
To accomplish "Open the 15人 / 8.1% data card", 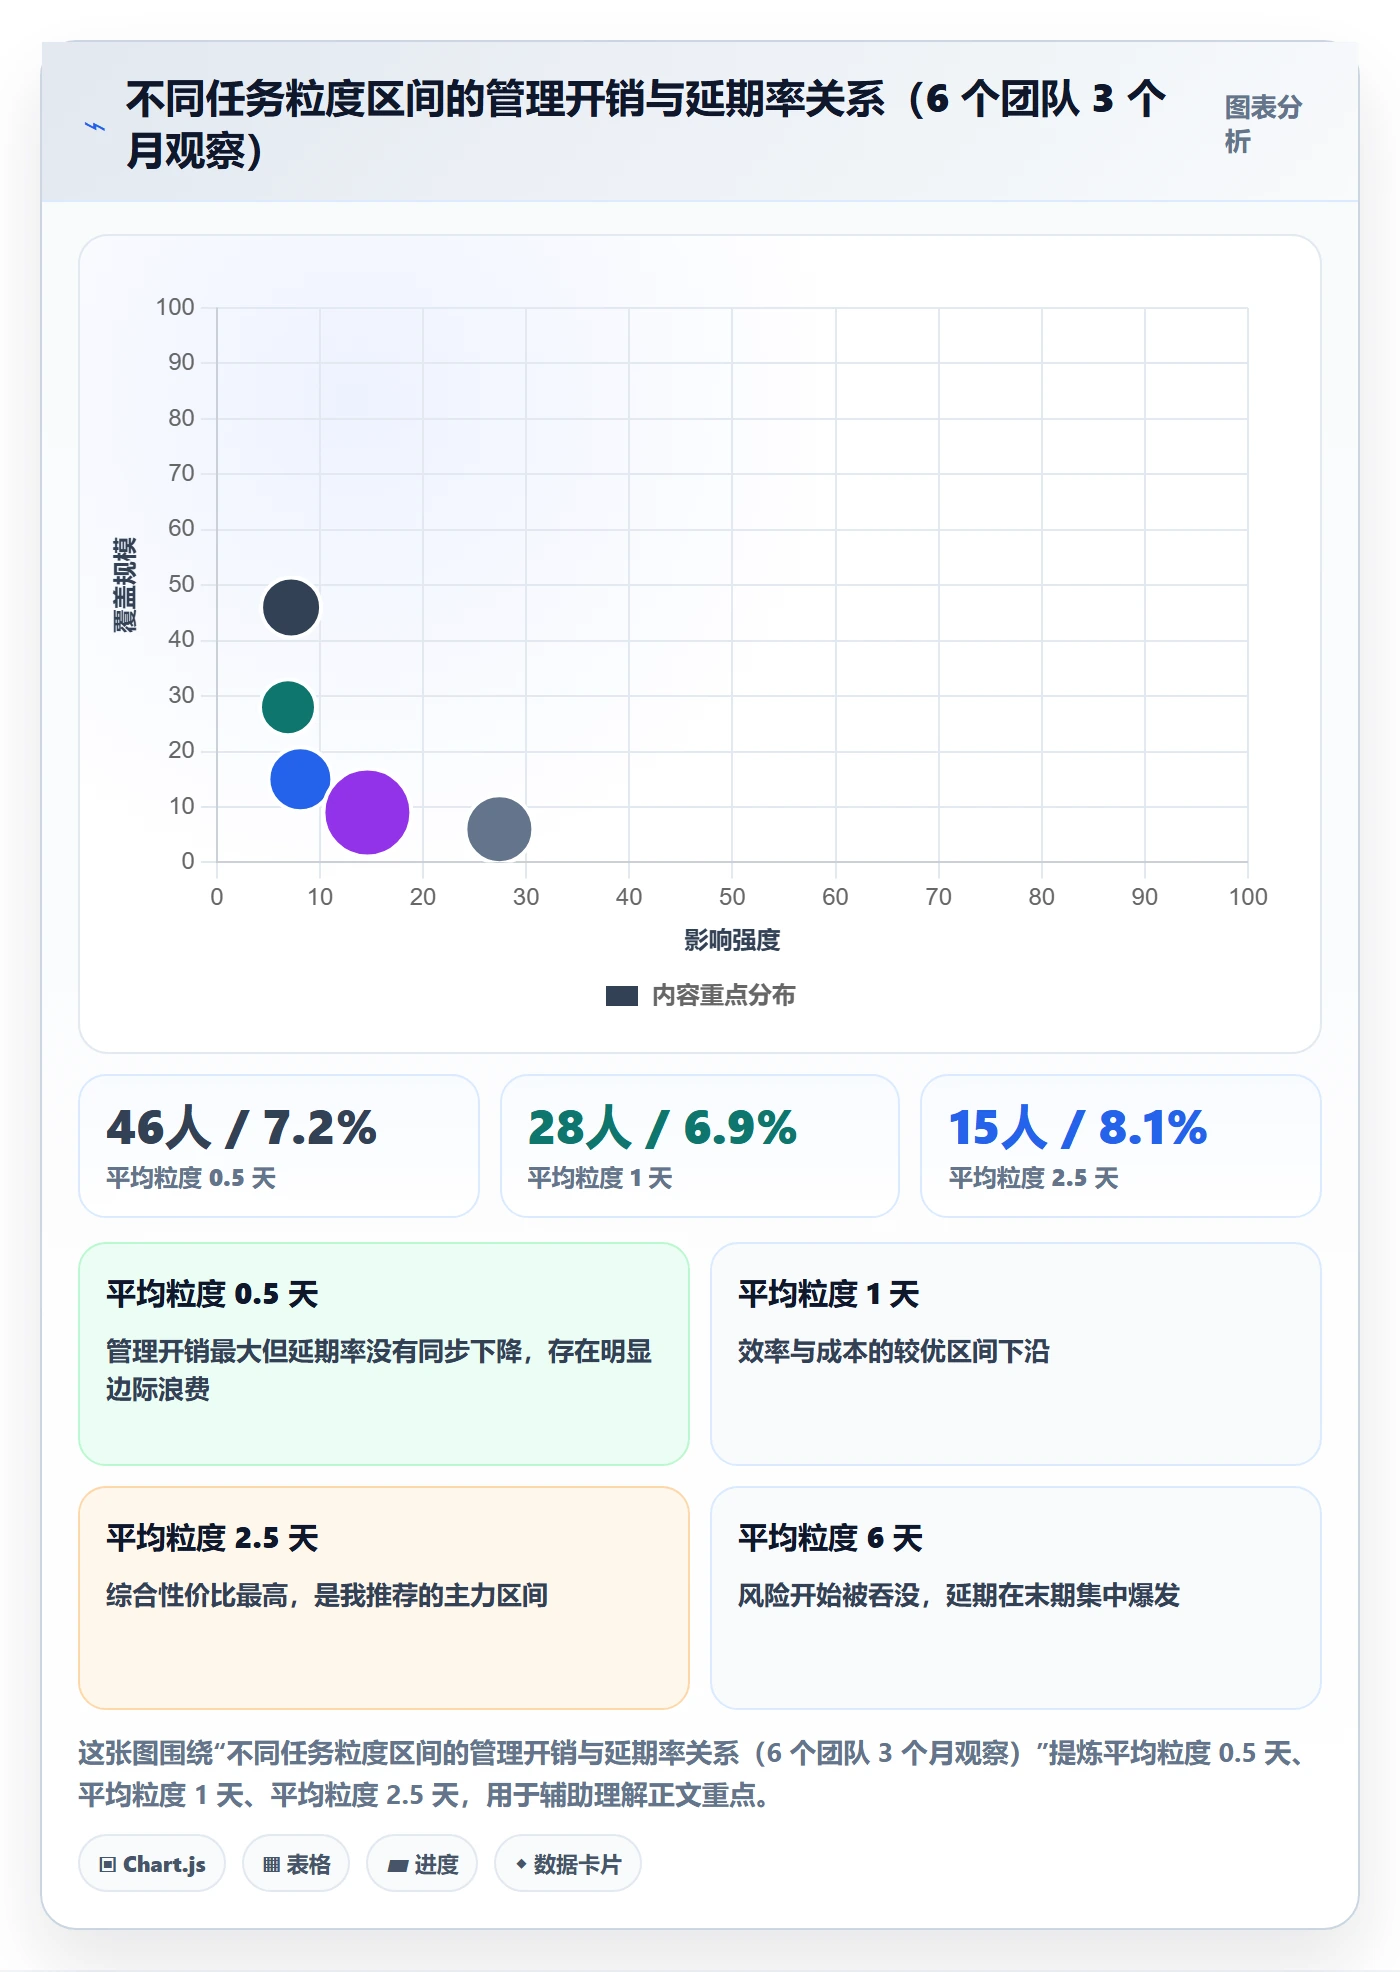I will pyautogui.click(x=1121, y=1146).
